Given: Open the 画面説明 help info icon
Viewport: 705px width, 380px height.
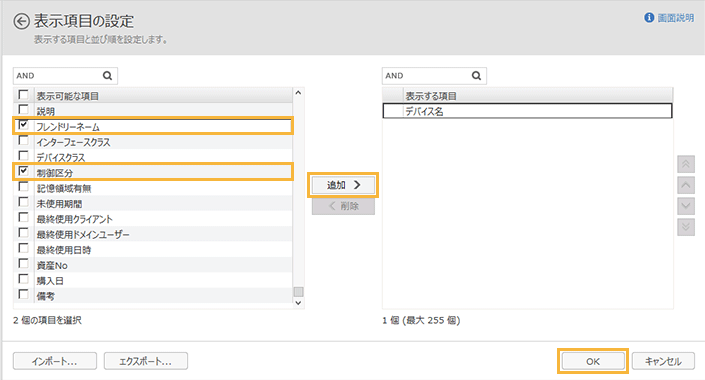Looking at the screenshot, I should (x=649, y=18).
